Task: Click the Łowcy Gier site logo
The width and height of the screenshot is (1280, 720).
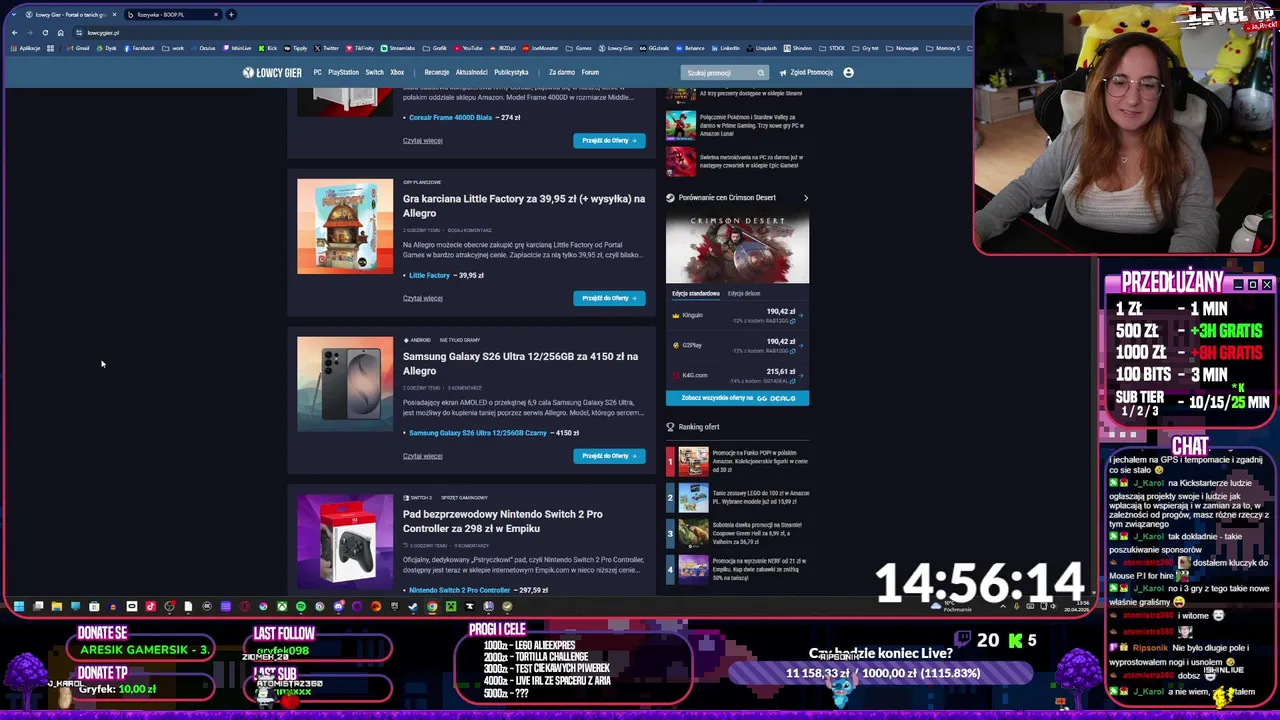Action: click(x=272, y=72)
